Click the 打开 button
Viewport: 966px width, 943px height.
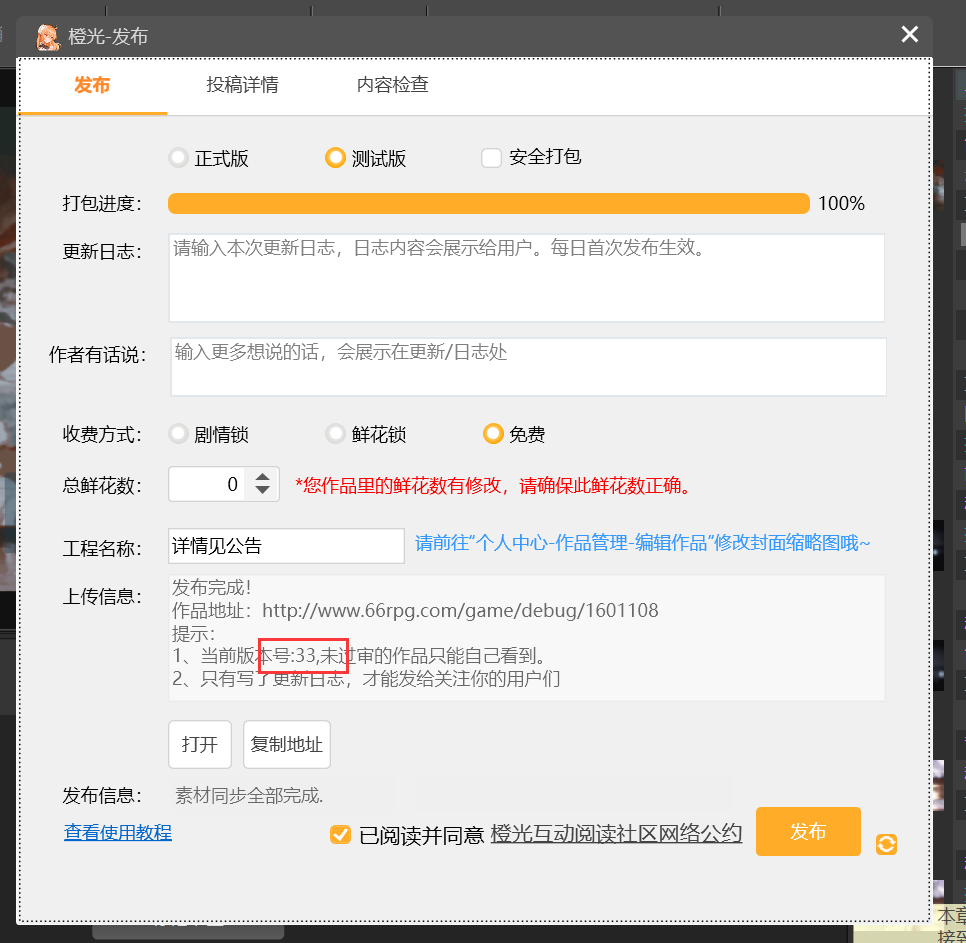tap(200, 744)
